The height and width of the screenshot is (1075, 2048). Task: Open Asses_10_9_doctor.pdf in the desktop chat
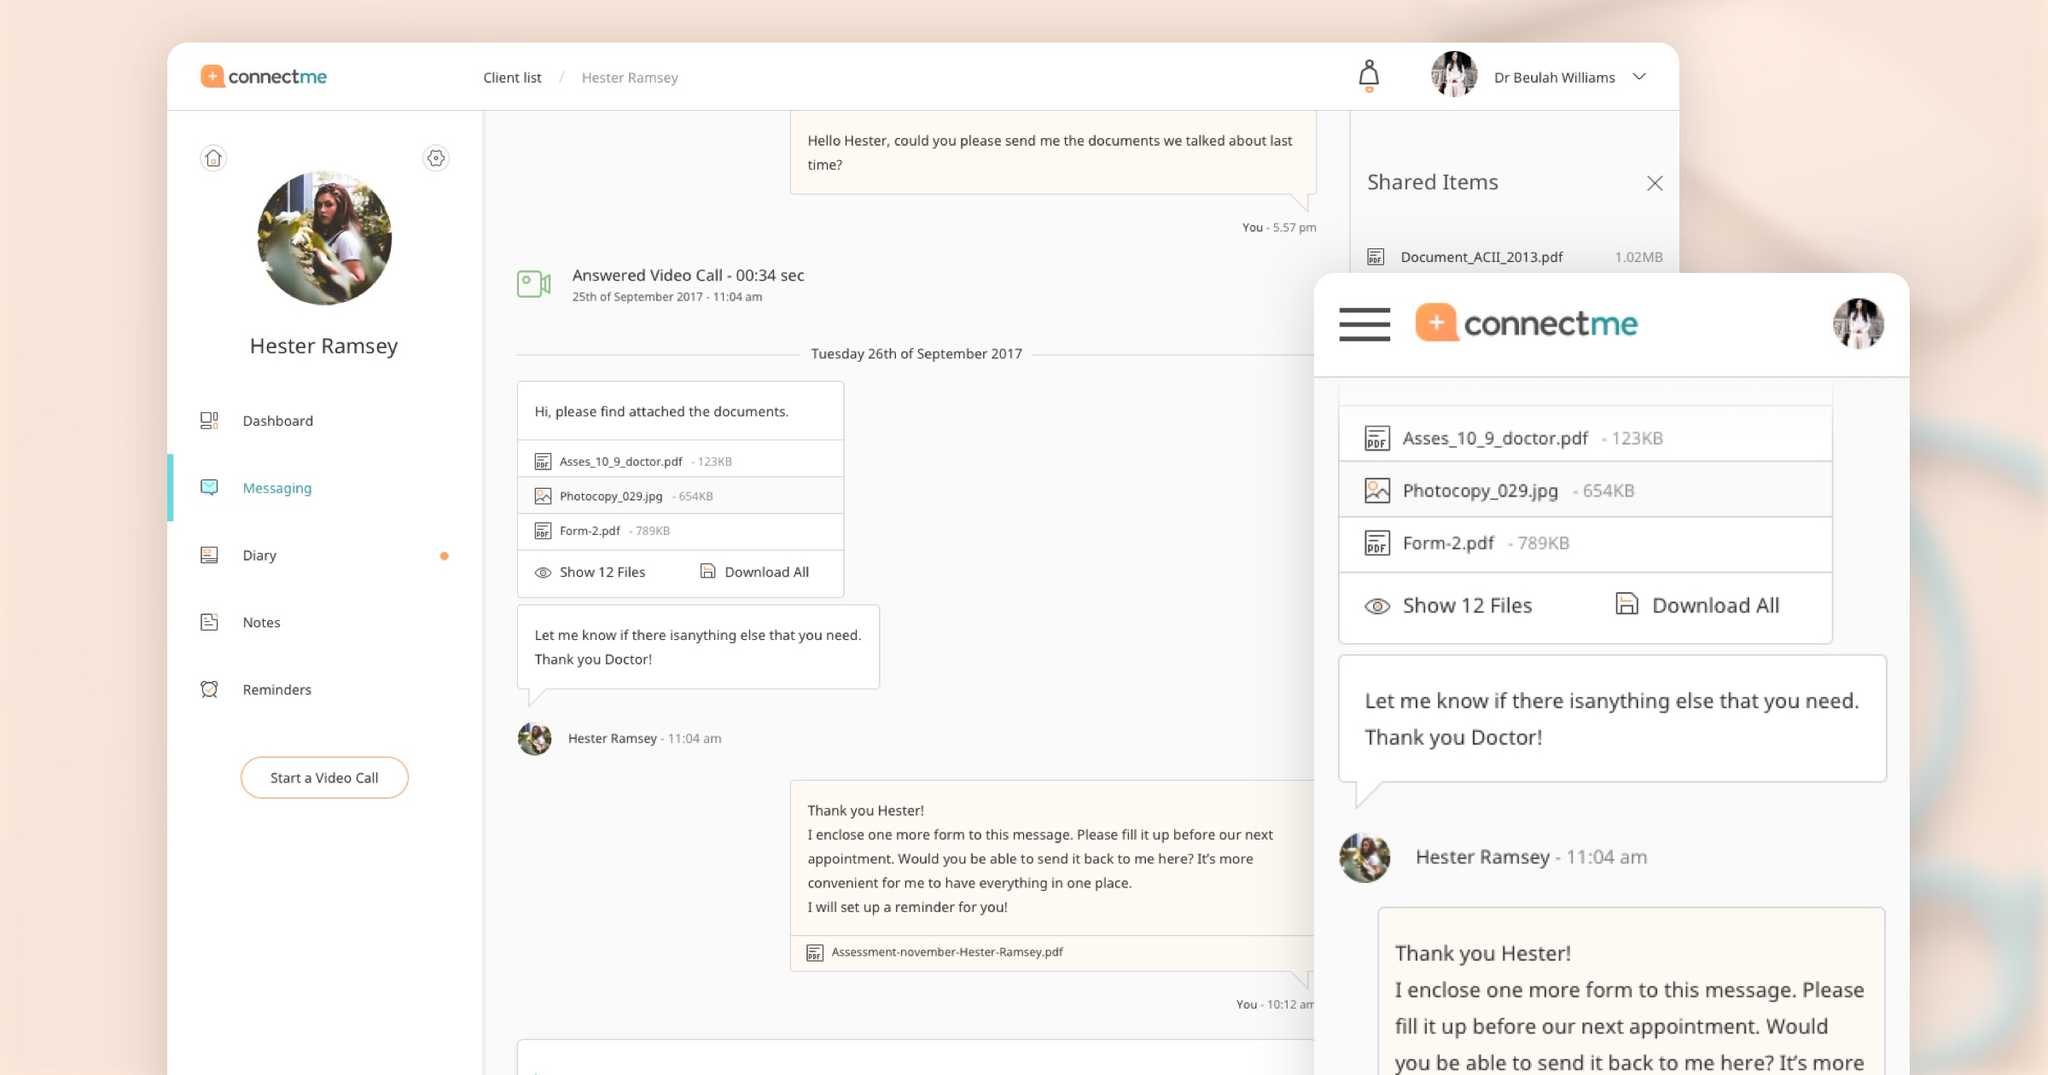[x=621, y=461]
